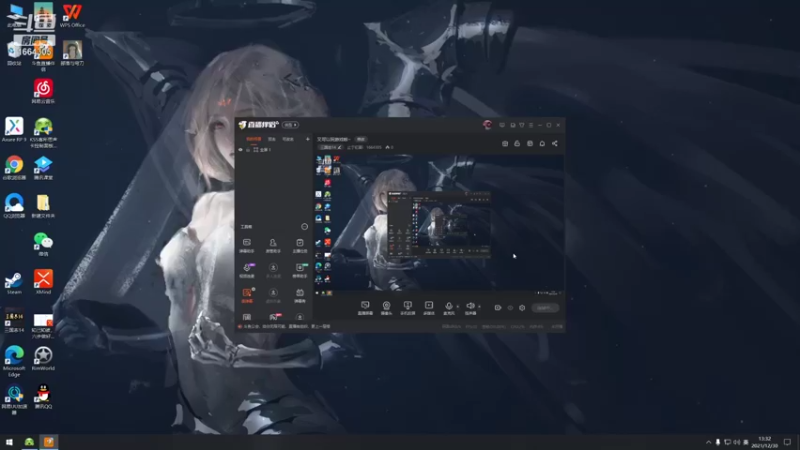Toggle the eye visibility for full screen source

240,150
